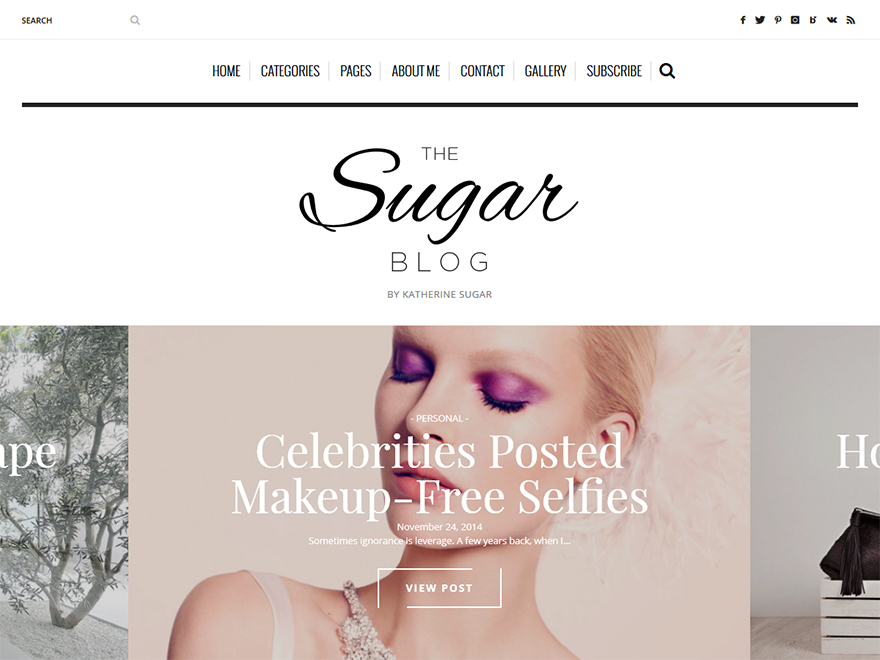Open the VK social icon
Screen dimensions: 880x660
832,20
